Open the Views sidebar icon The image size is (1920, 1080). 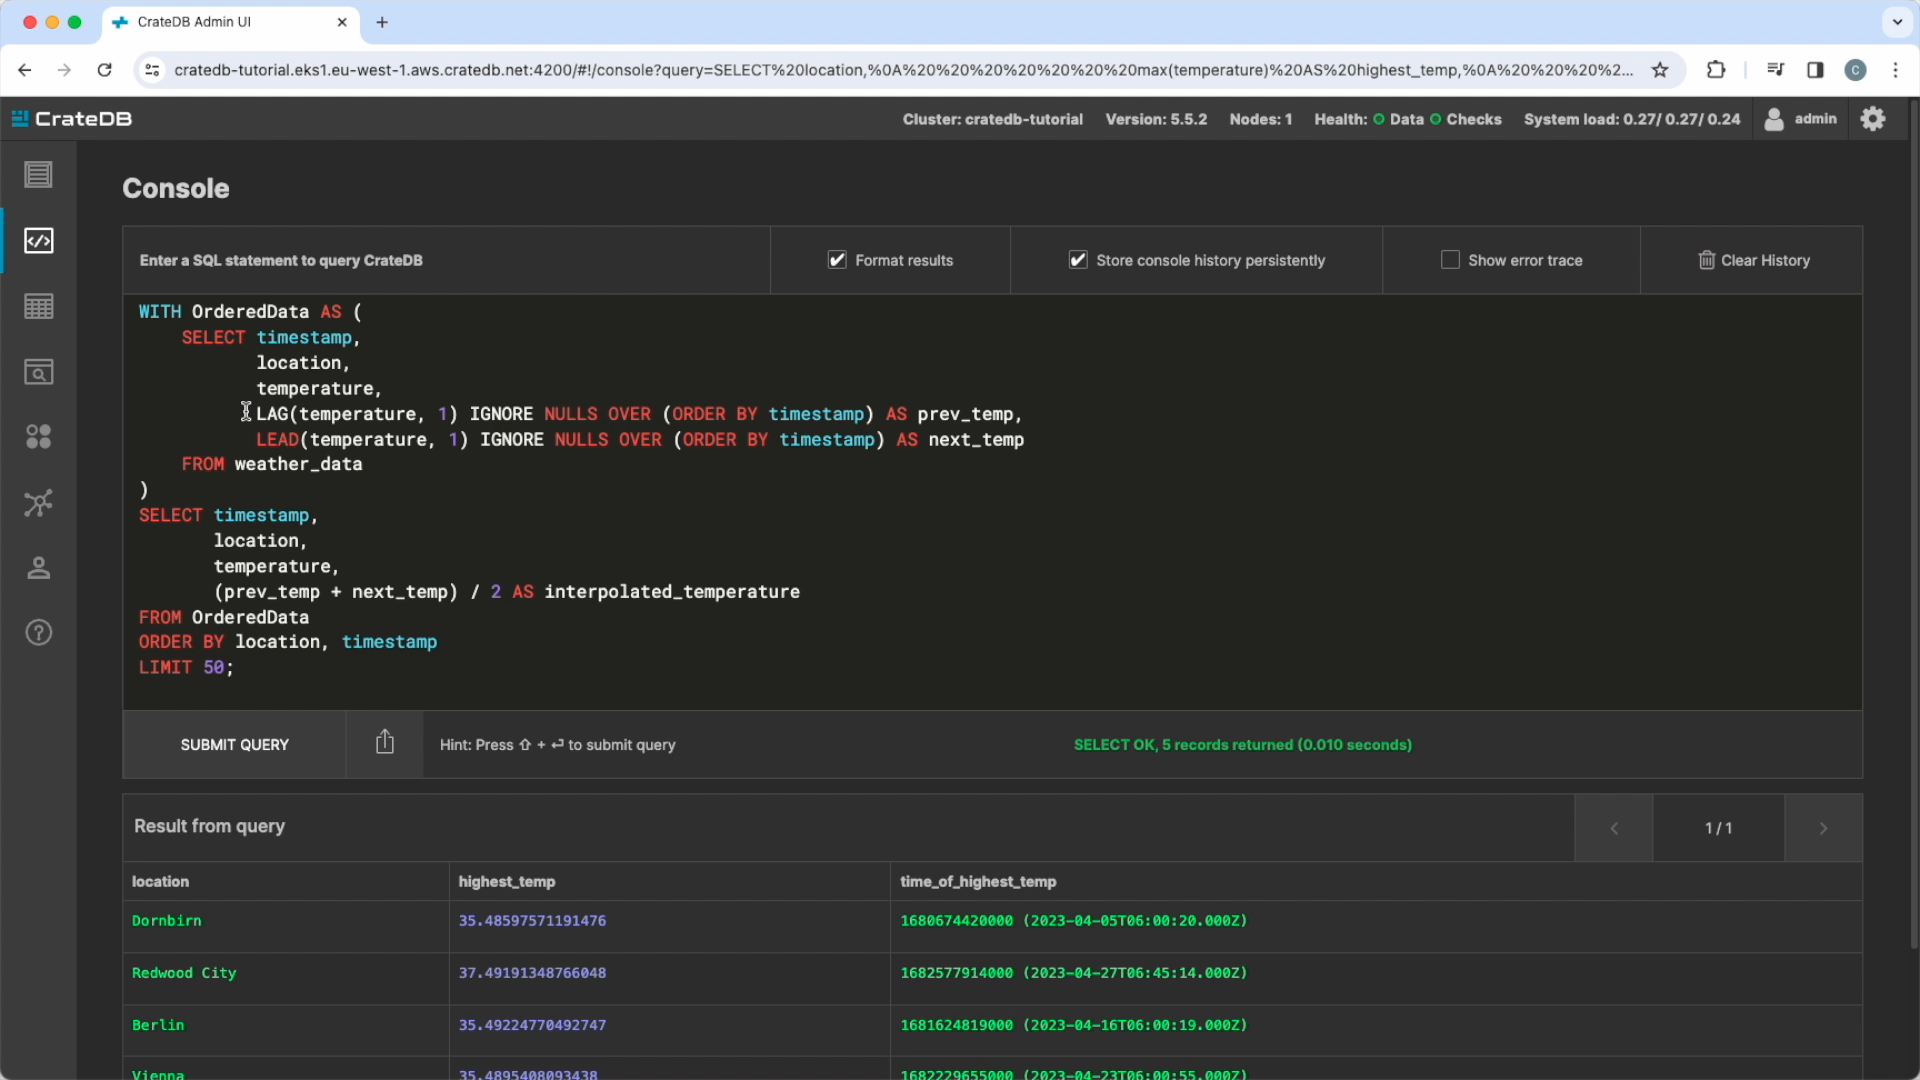click(38, 372)
